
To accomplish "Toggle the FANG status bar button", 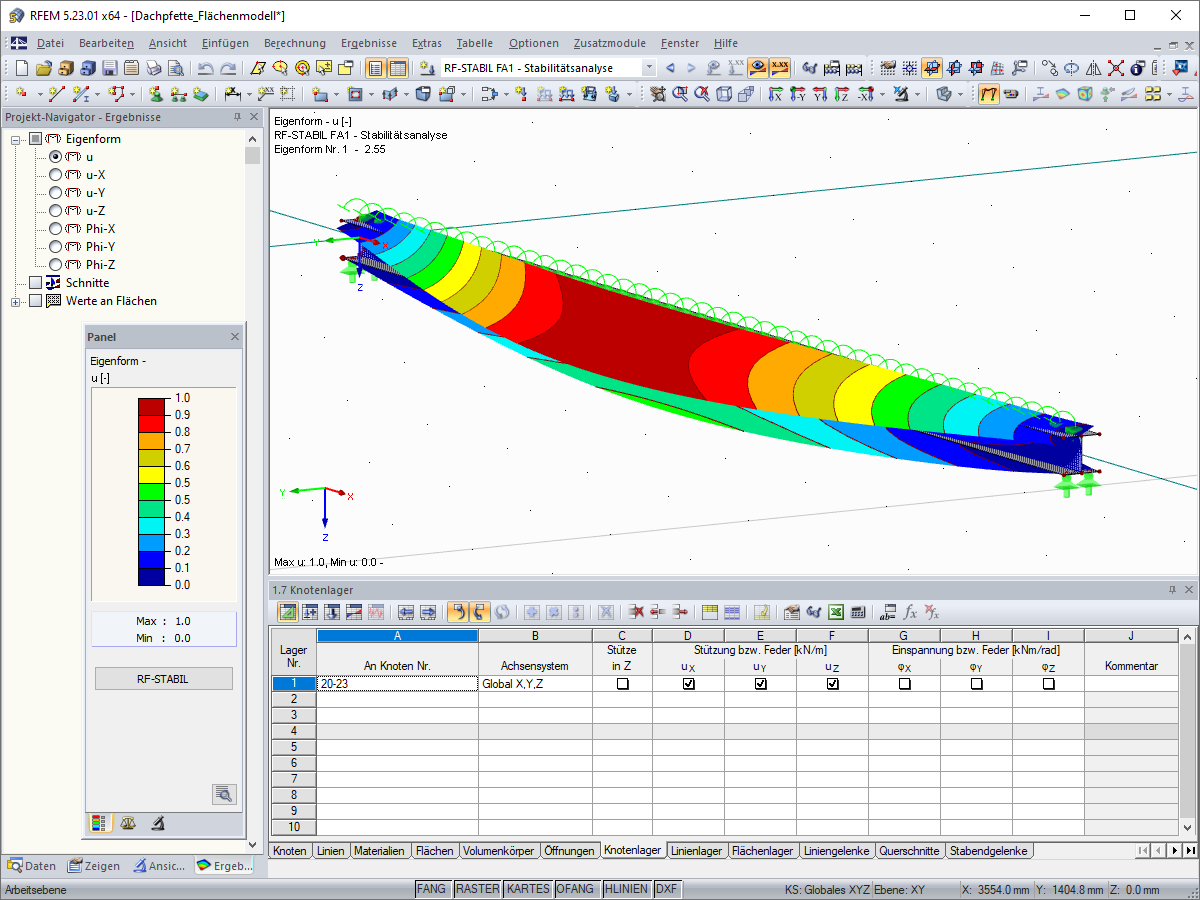I will tap(432, 889).
